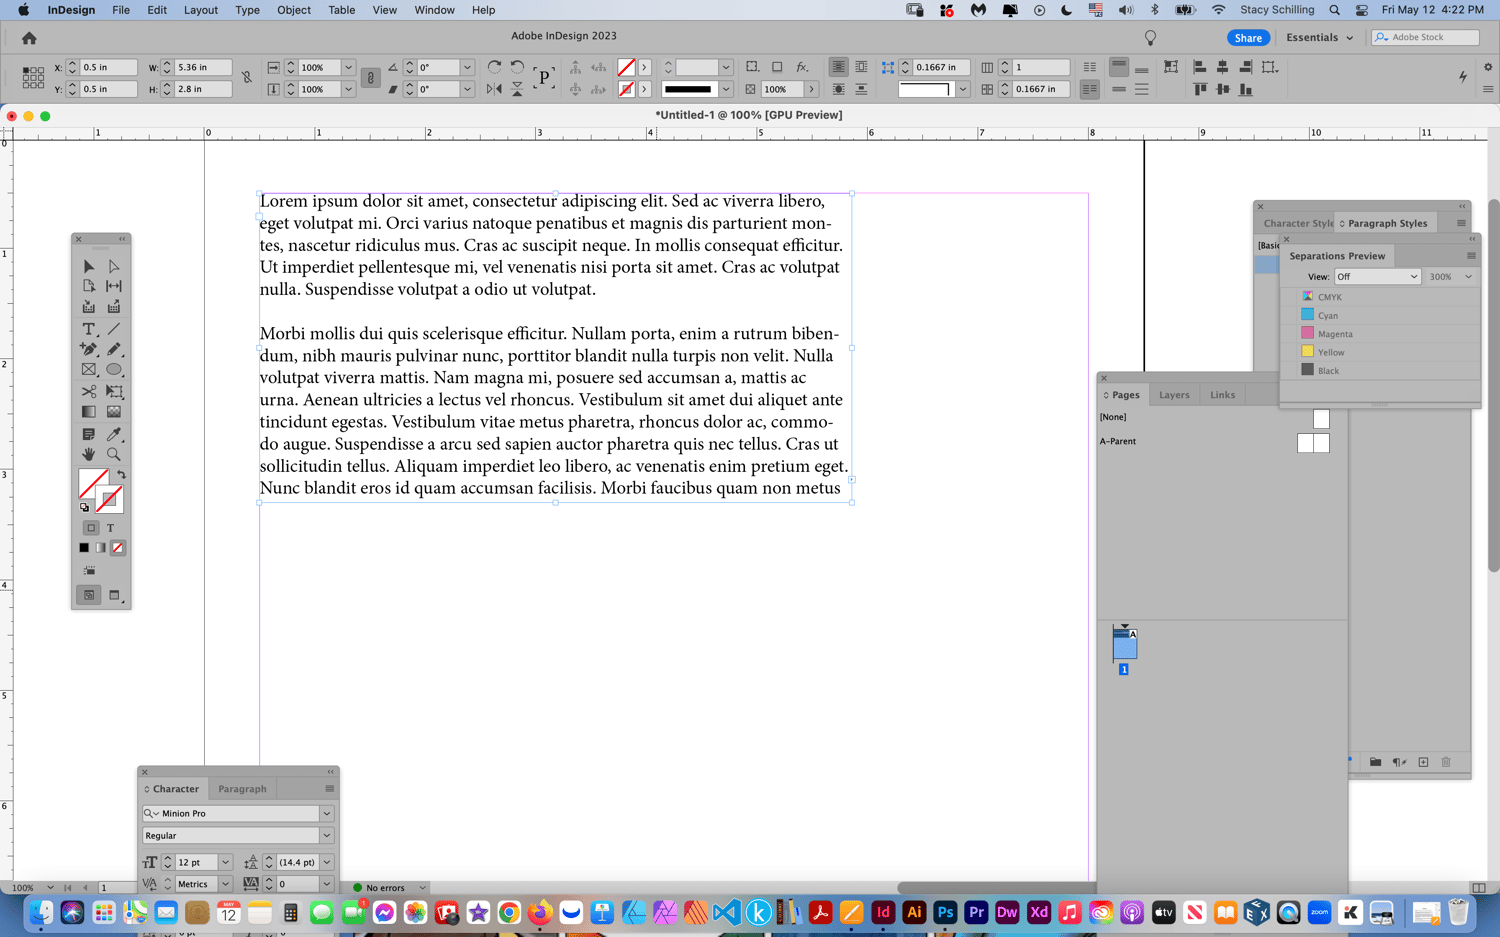Select the Hand tool
Image resolution: width=1500 pixels, height=937 pixels.
coord(89,454)
